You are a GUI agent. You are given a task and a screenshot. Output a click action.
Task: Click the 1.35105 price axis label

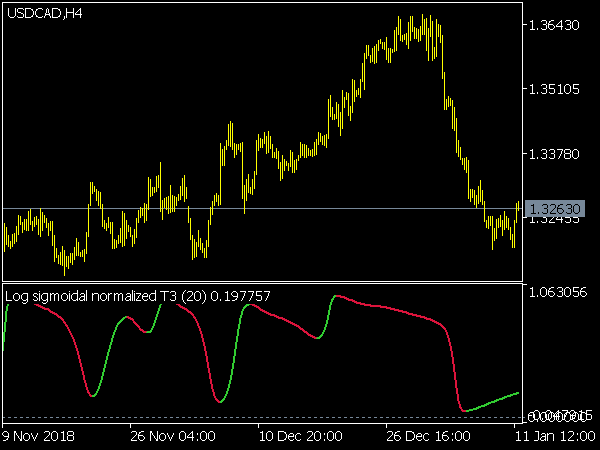tap(554, 89)
